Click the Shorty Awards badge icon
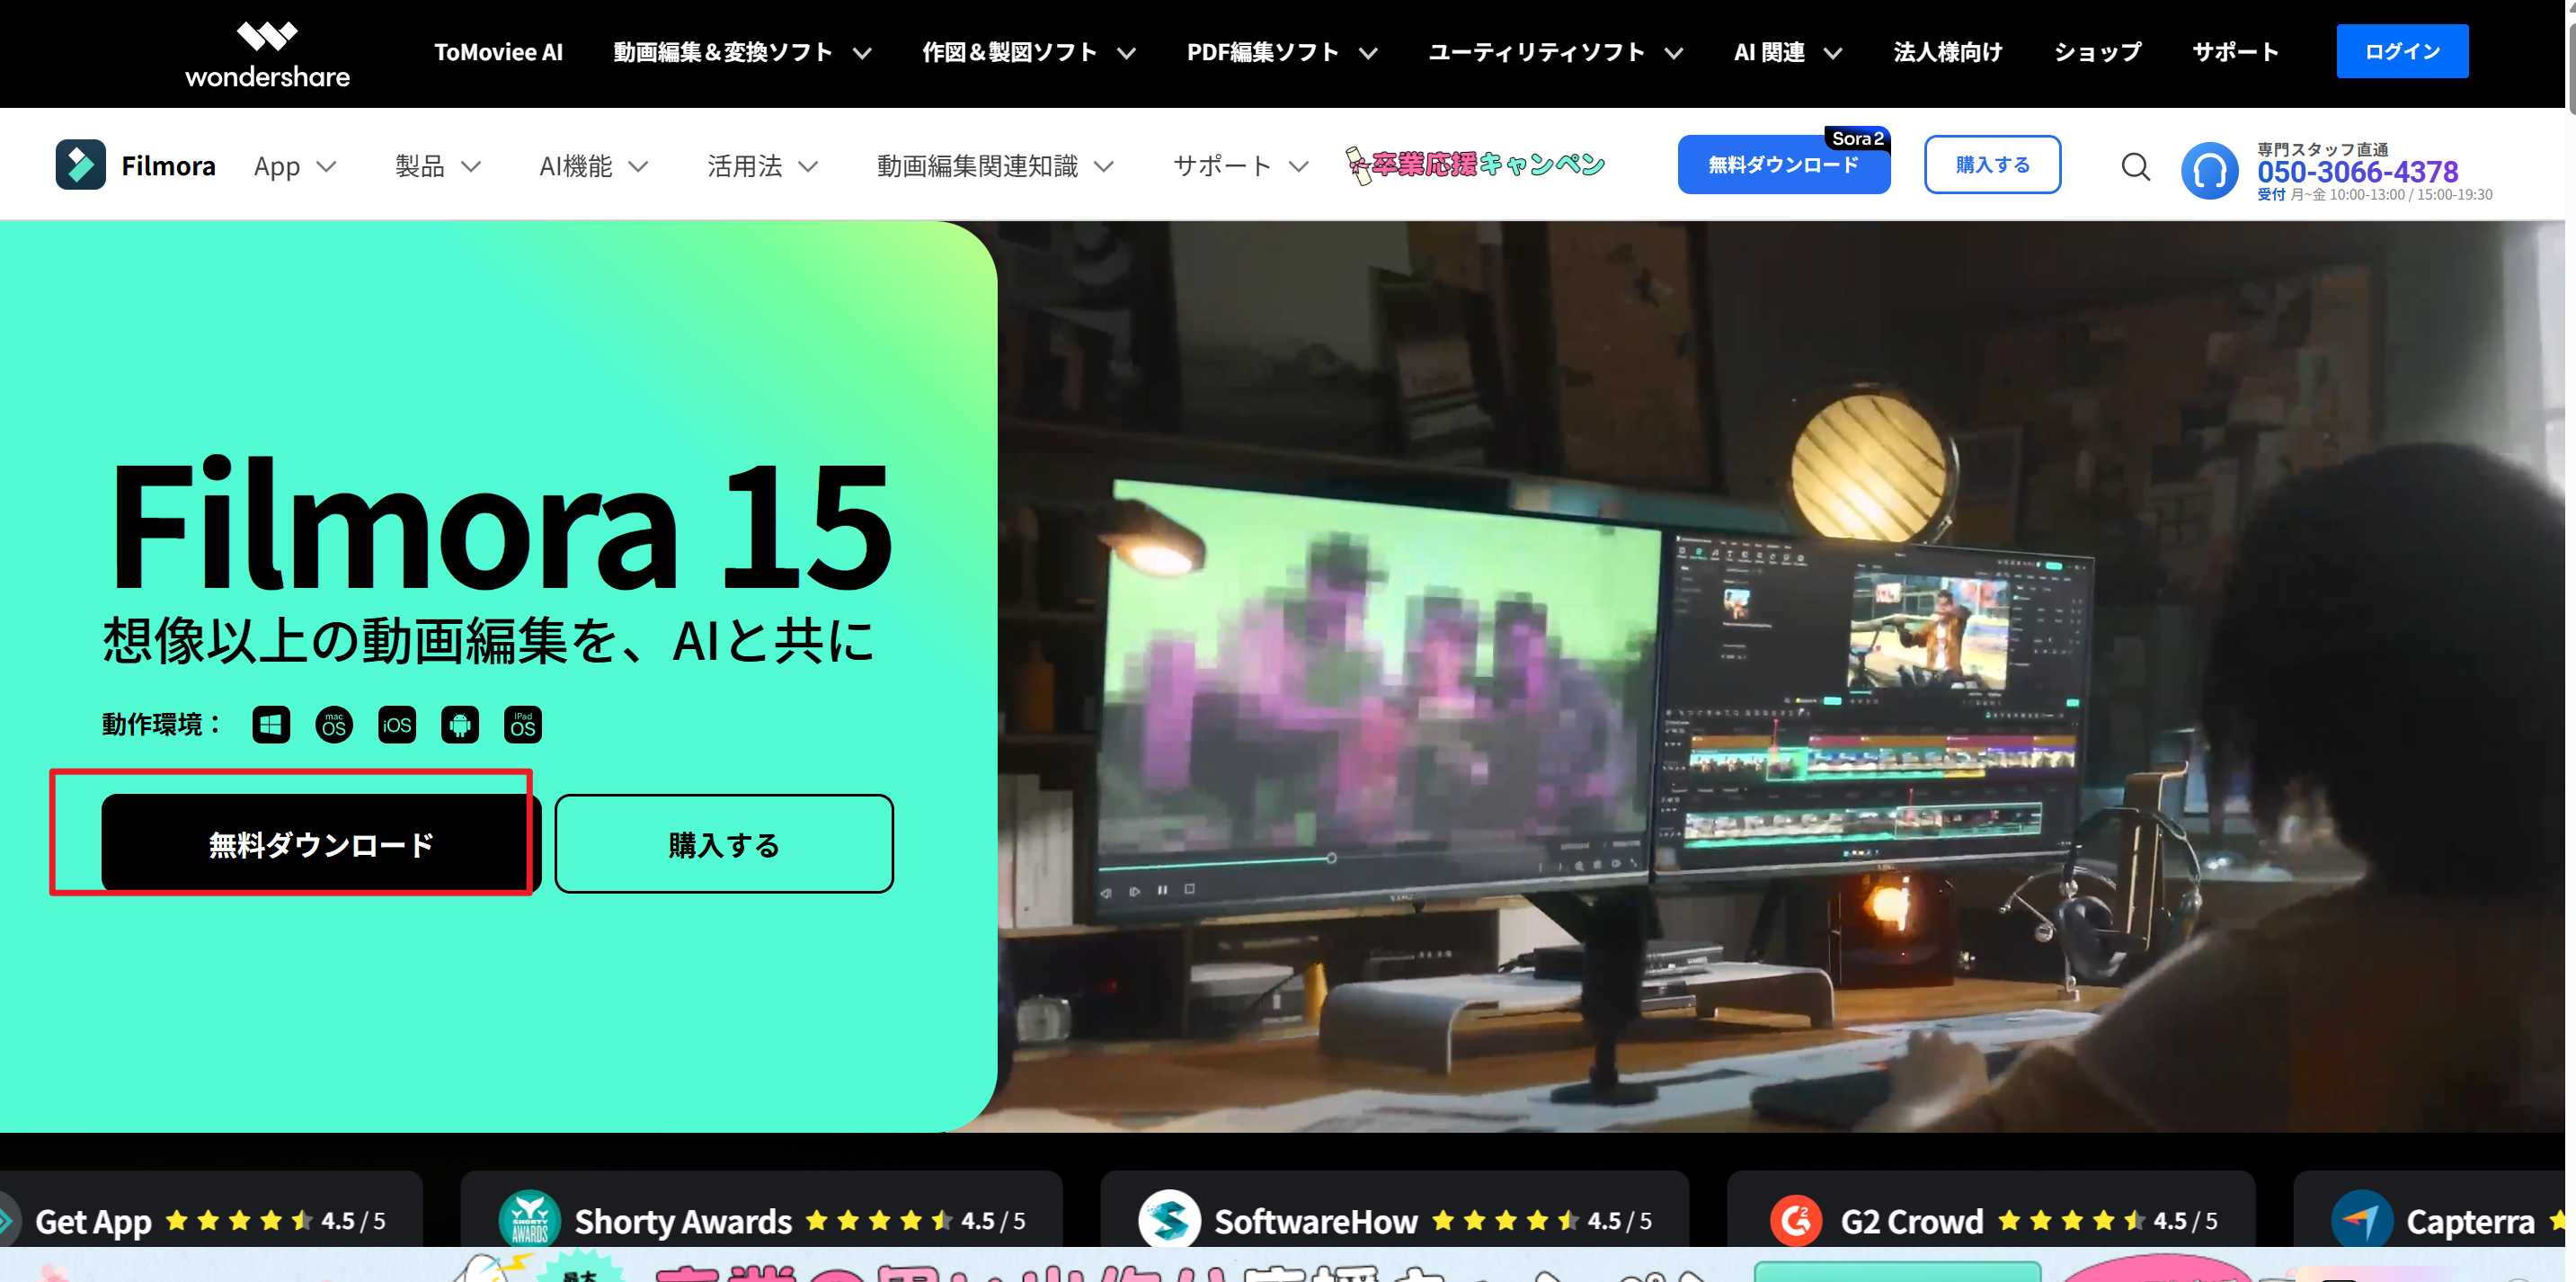This screenshot has height=1282, width=2576. pos(529,1219)
